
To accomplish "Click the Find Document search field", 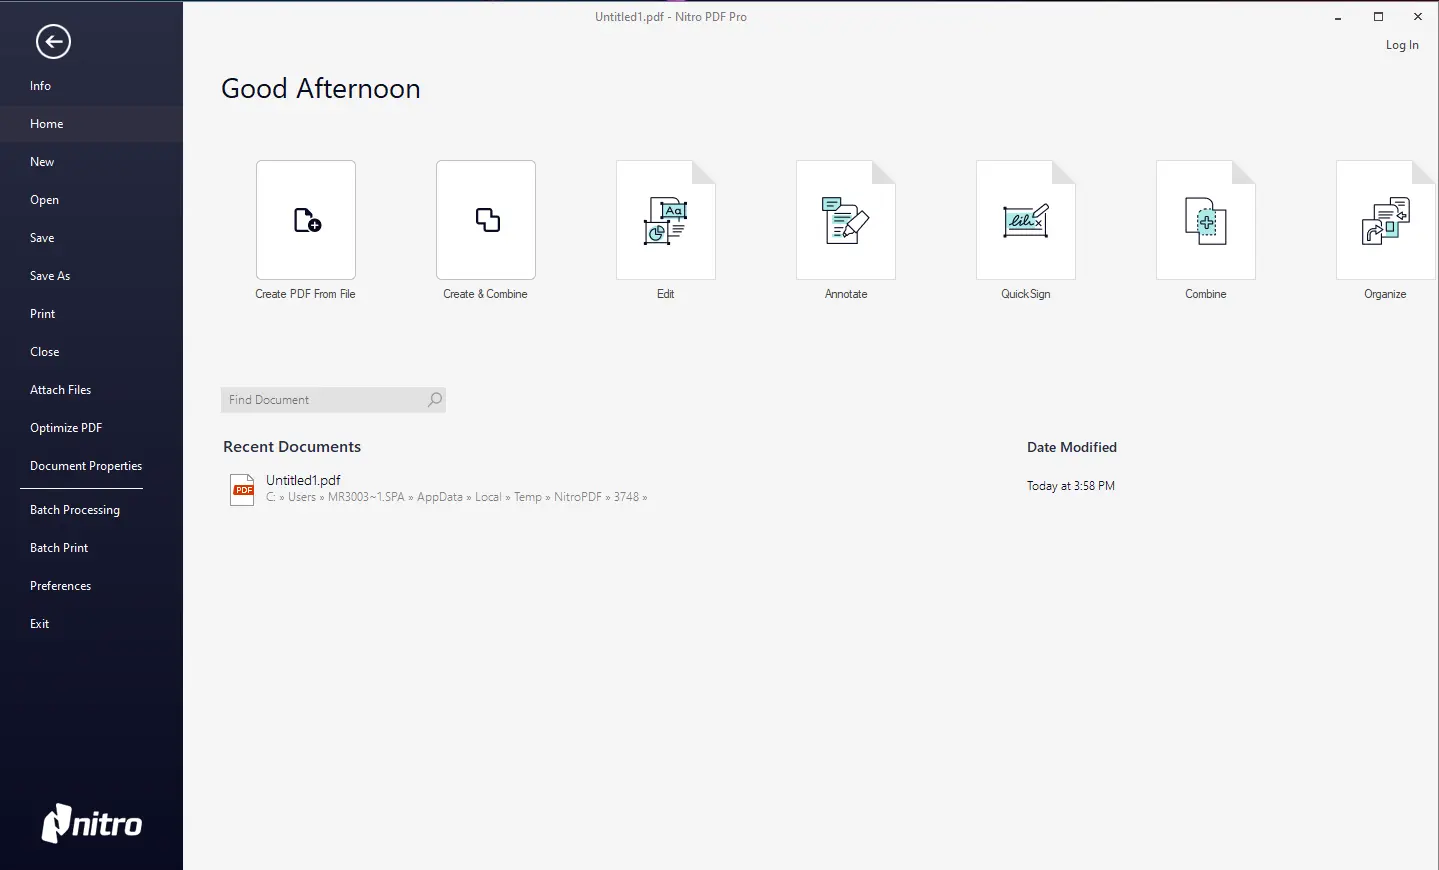I will click(x=333, y=400).
